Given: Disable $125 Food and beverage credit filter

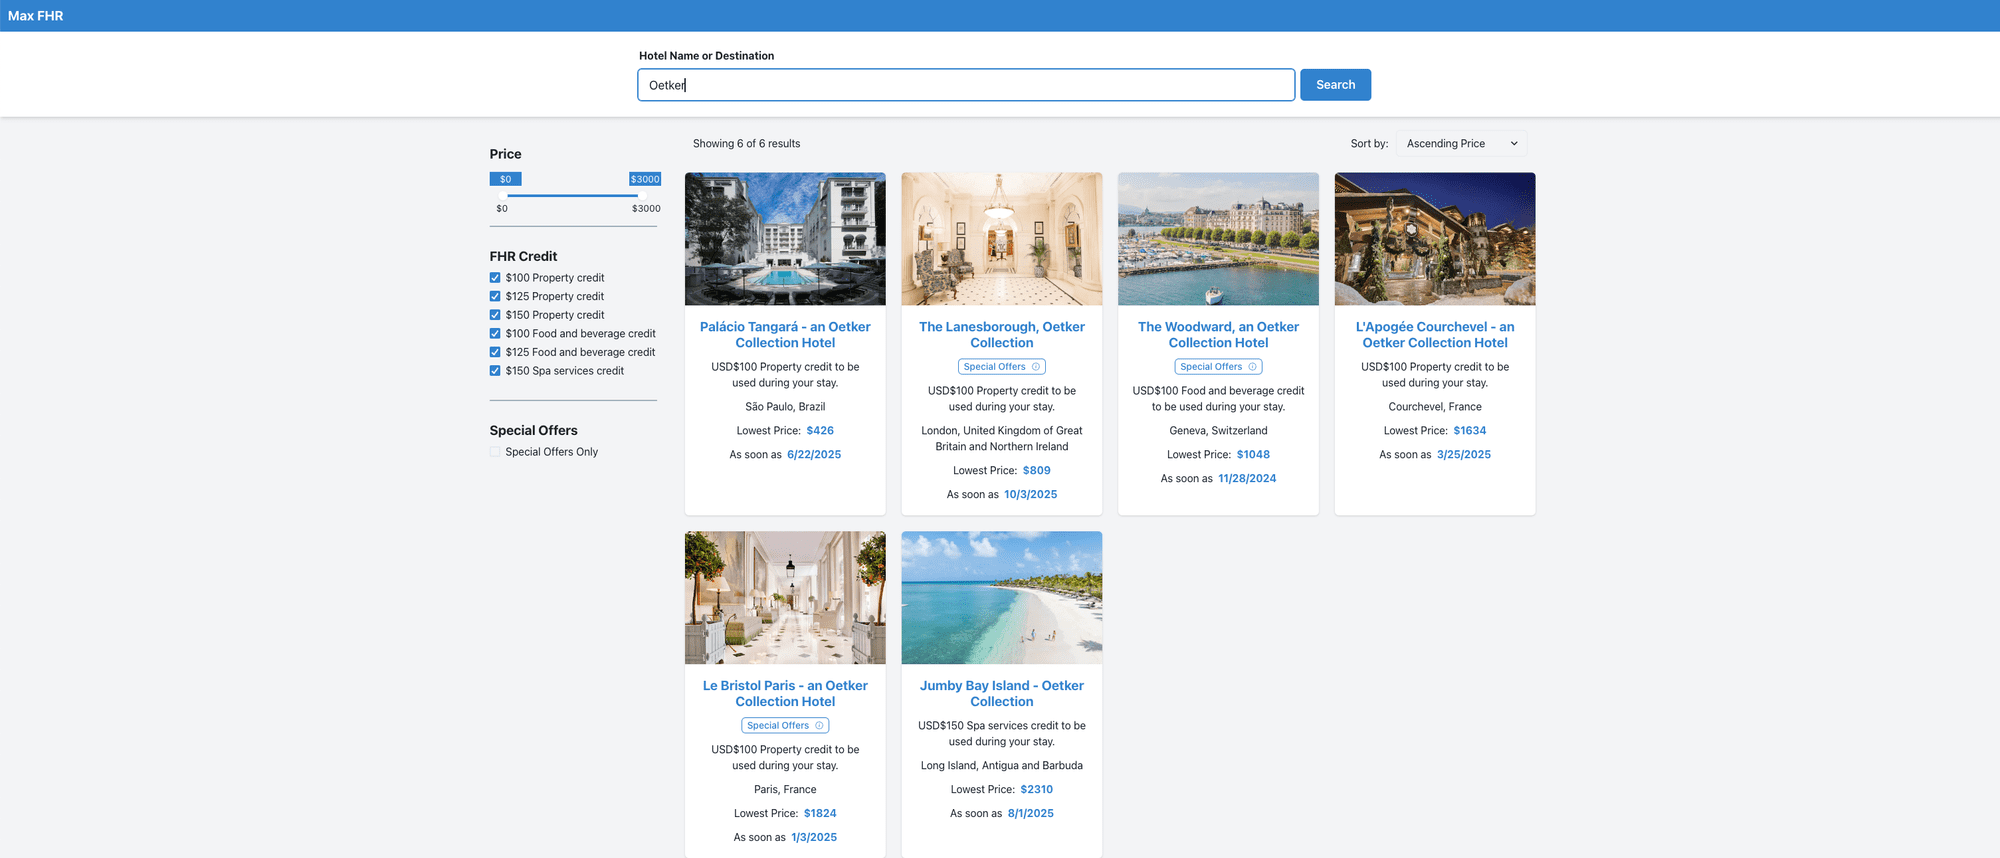Looking at the screenshot, I should click(x=495, y=352).
